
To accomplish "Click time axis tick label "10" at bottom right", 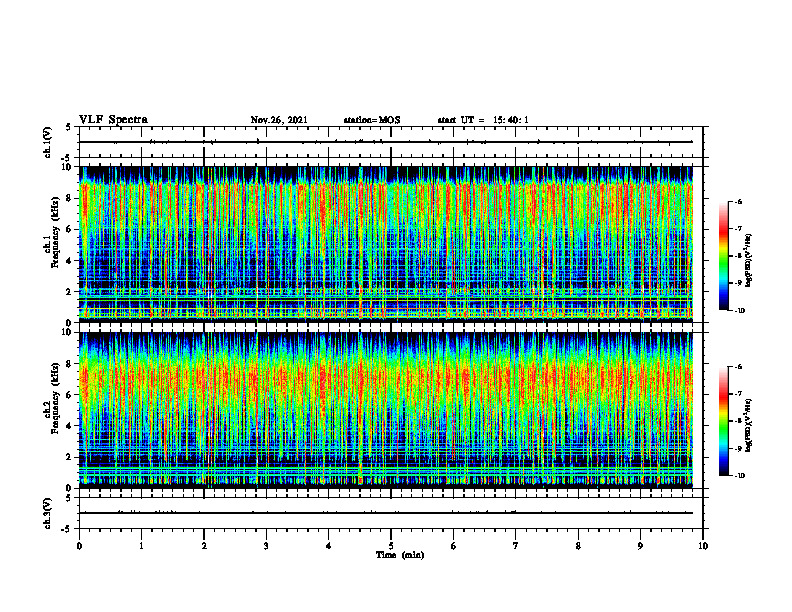I will pos(703,546).
